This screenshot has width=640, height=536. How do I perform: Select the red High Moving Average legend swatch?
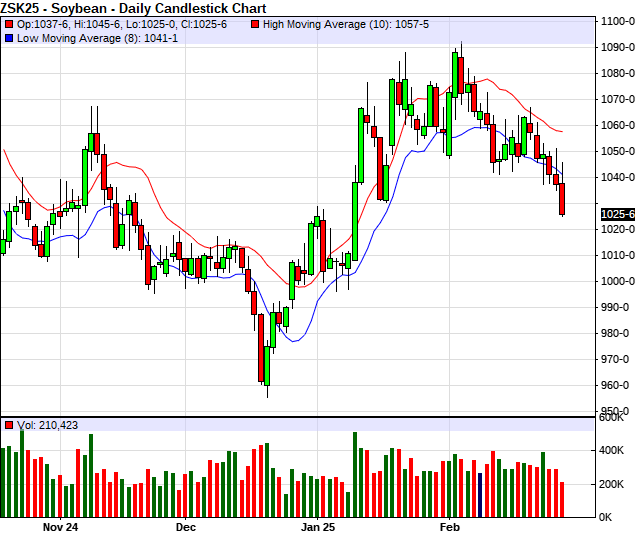(x=255, y=23)
